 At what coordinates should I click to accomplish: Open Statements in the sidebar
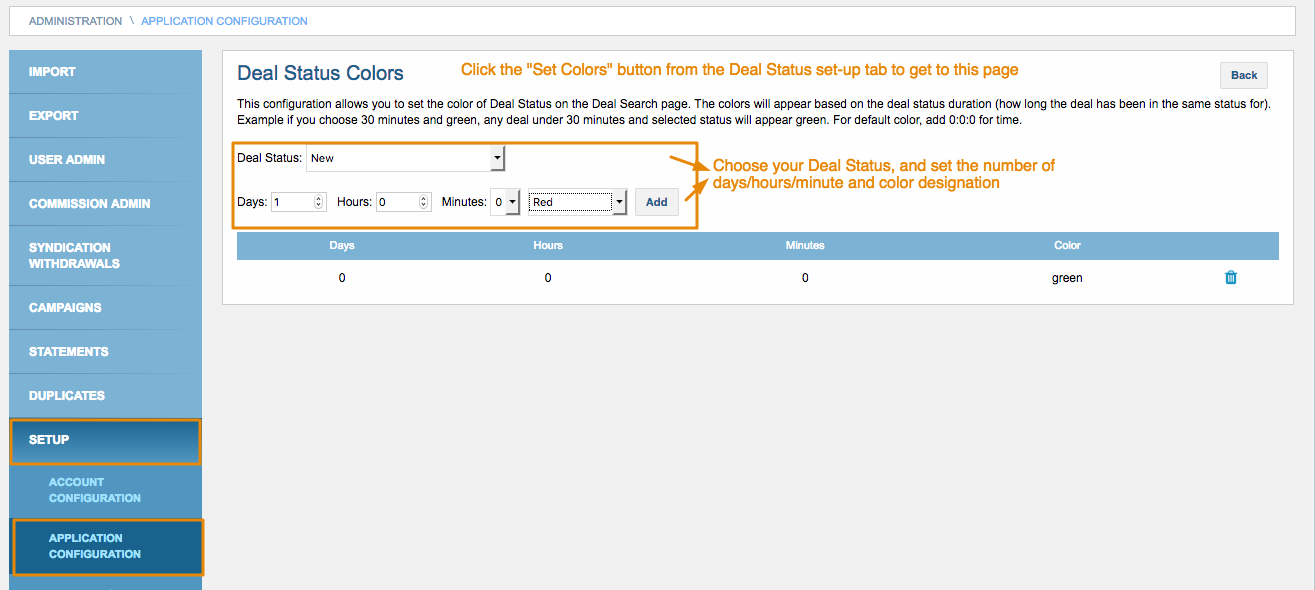[105, 352]
